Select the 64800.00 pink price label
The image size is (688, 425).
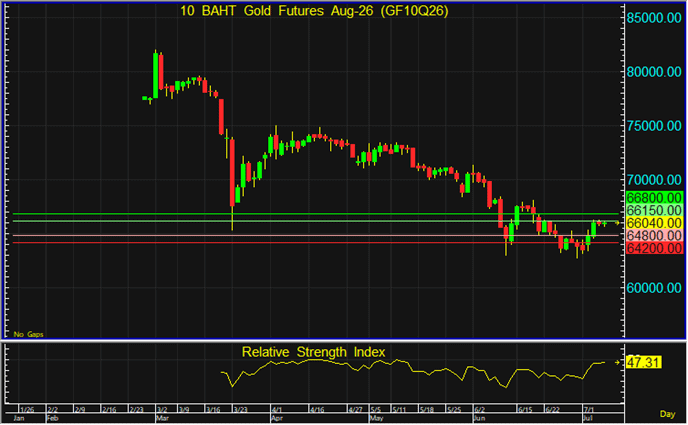tap(654, 235)
